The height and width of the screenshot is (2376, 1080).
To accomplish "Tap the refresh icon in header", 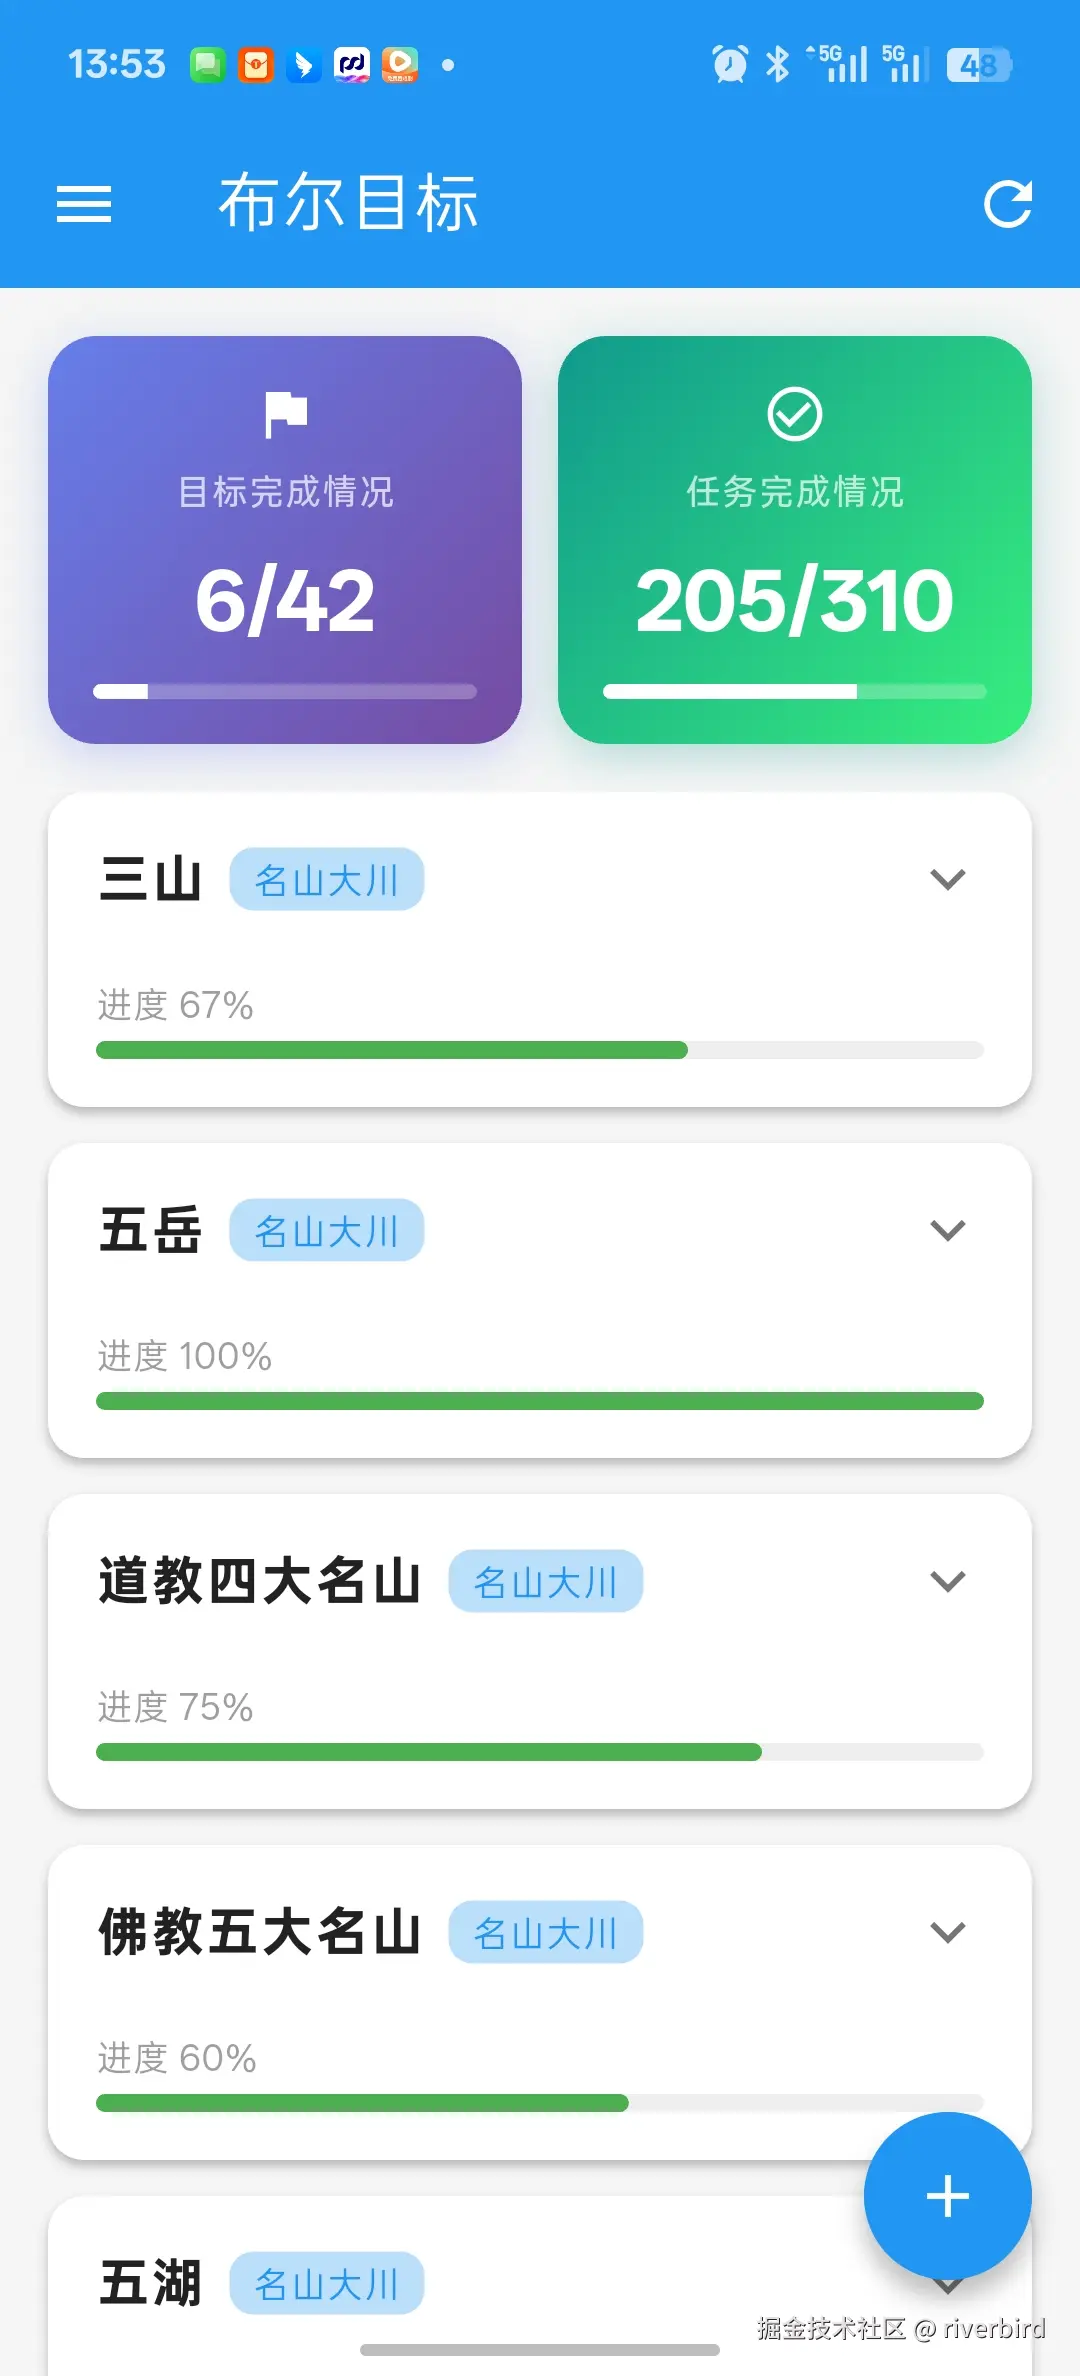I will pos(1007,204).
